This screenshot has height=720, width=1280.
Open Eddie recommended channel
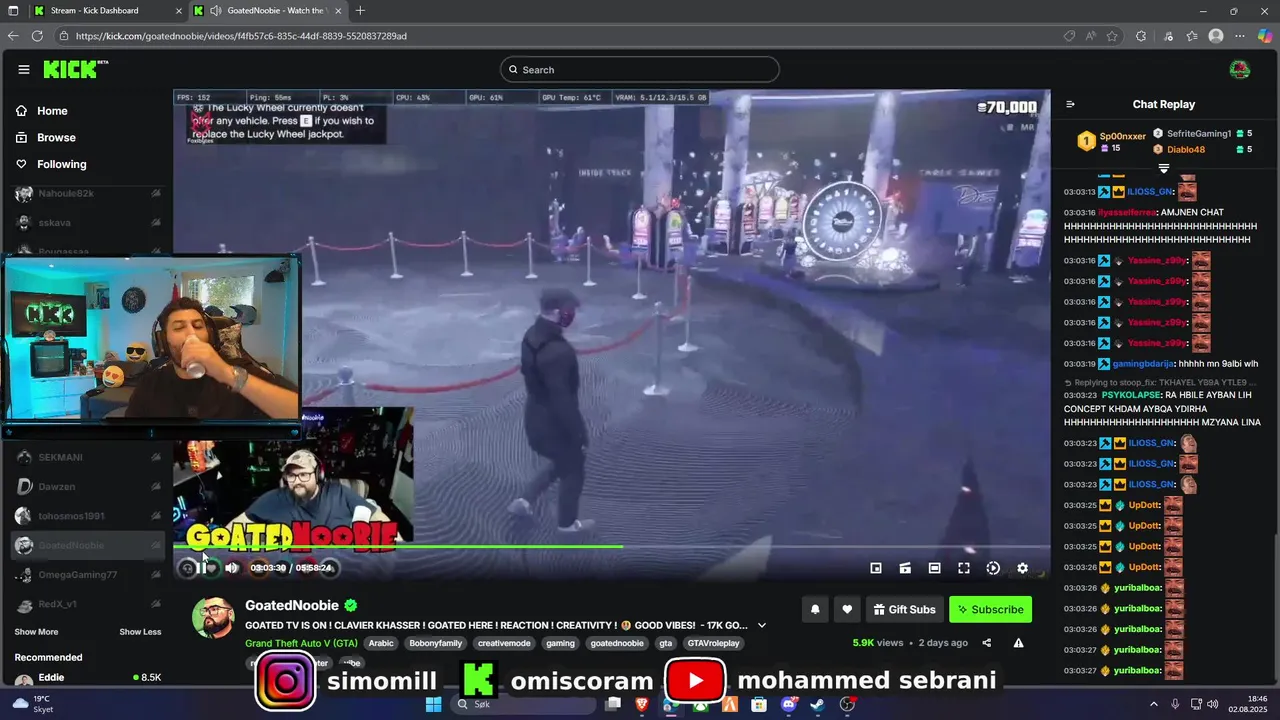coord(87,678)
